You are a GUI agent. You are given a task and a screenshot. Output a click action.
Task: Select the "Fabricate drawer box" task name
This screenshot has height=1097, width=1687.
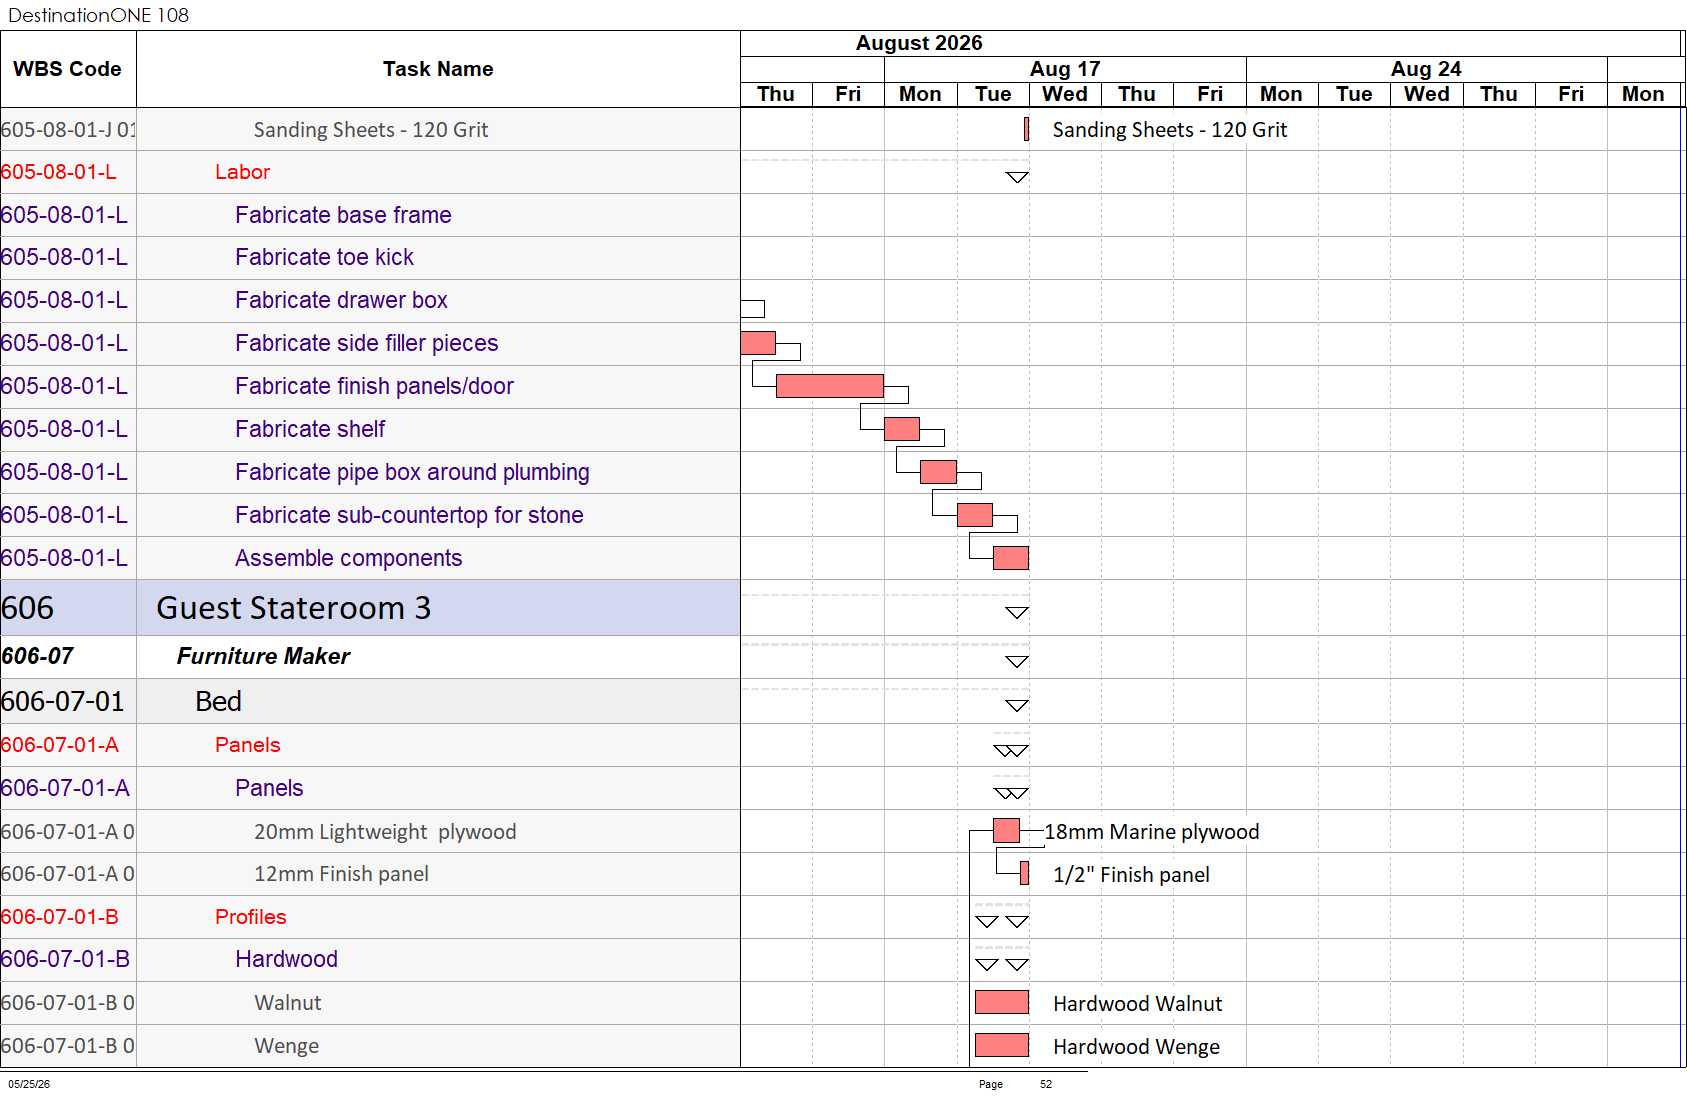341,300
